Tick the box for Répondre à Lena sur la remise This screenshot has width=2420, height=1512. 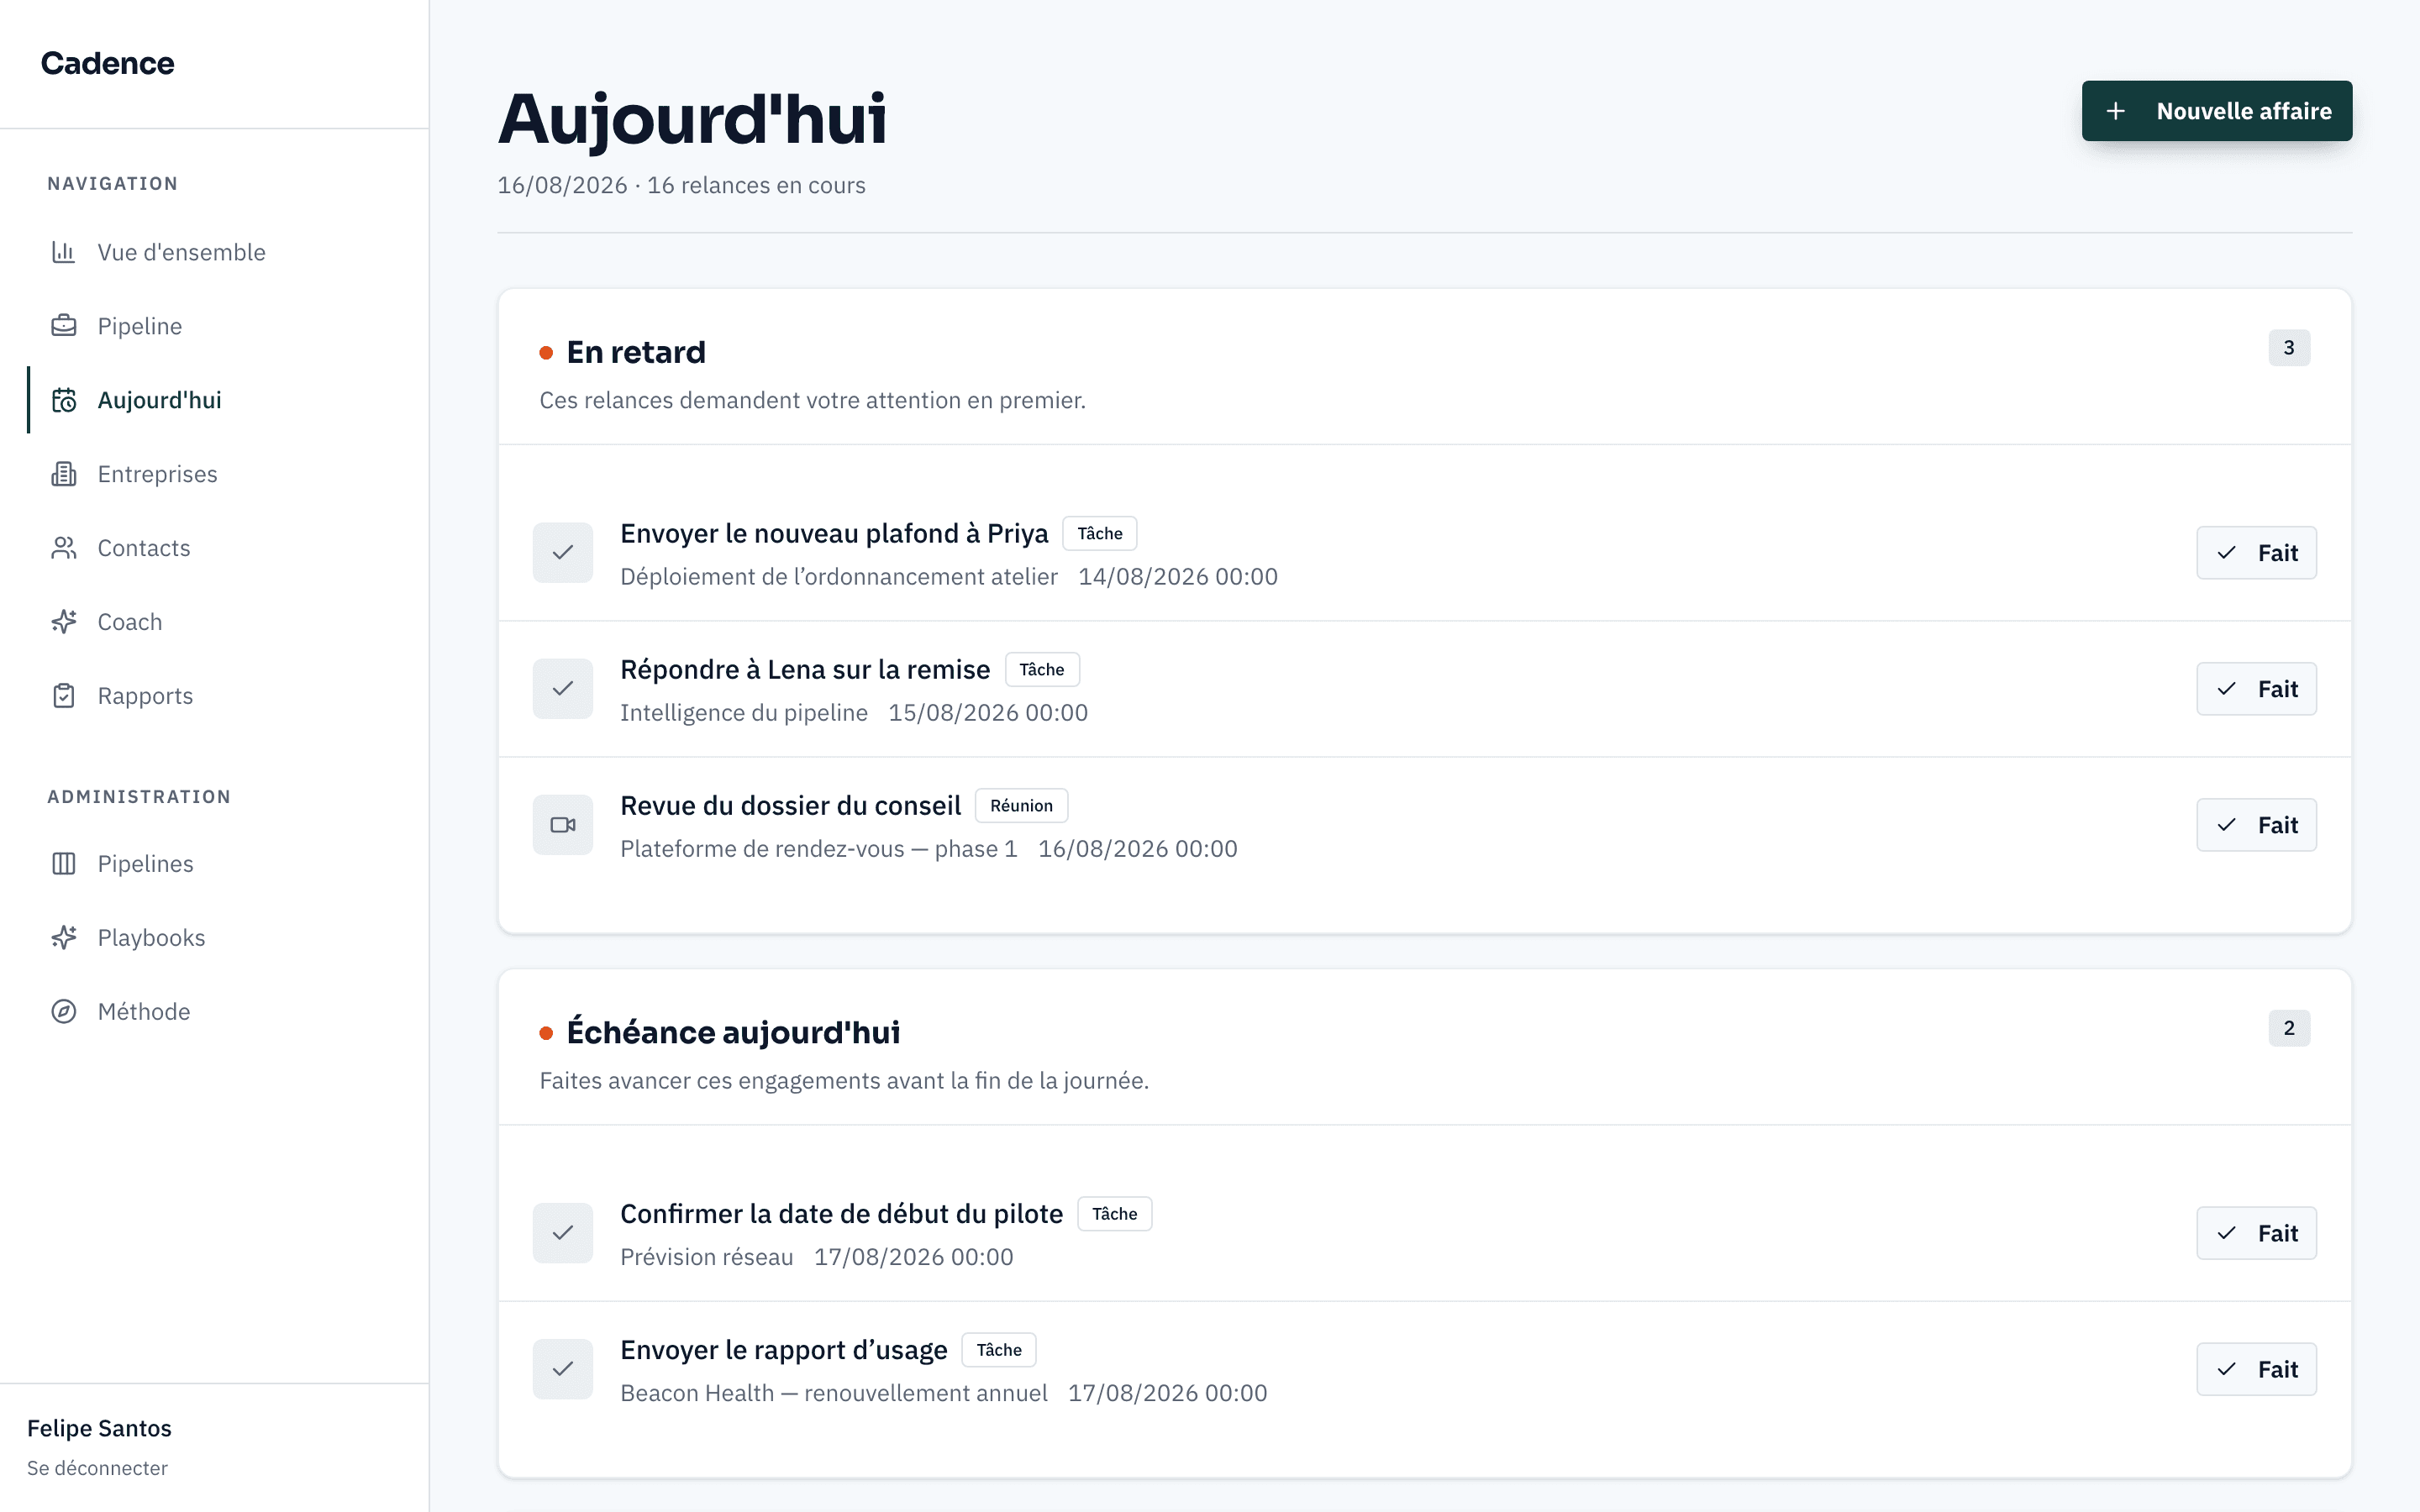click(x=563, y=689)
